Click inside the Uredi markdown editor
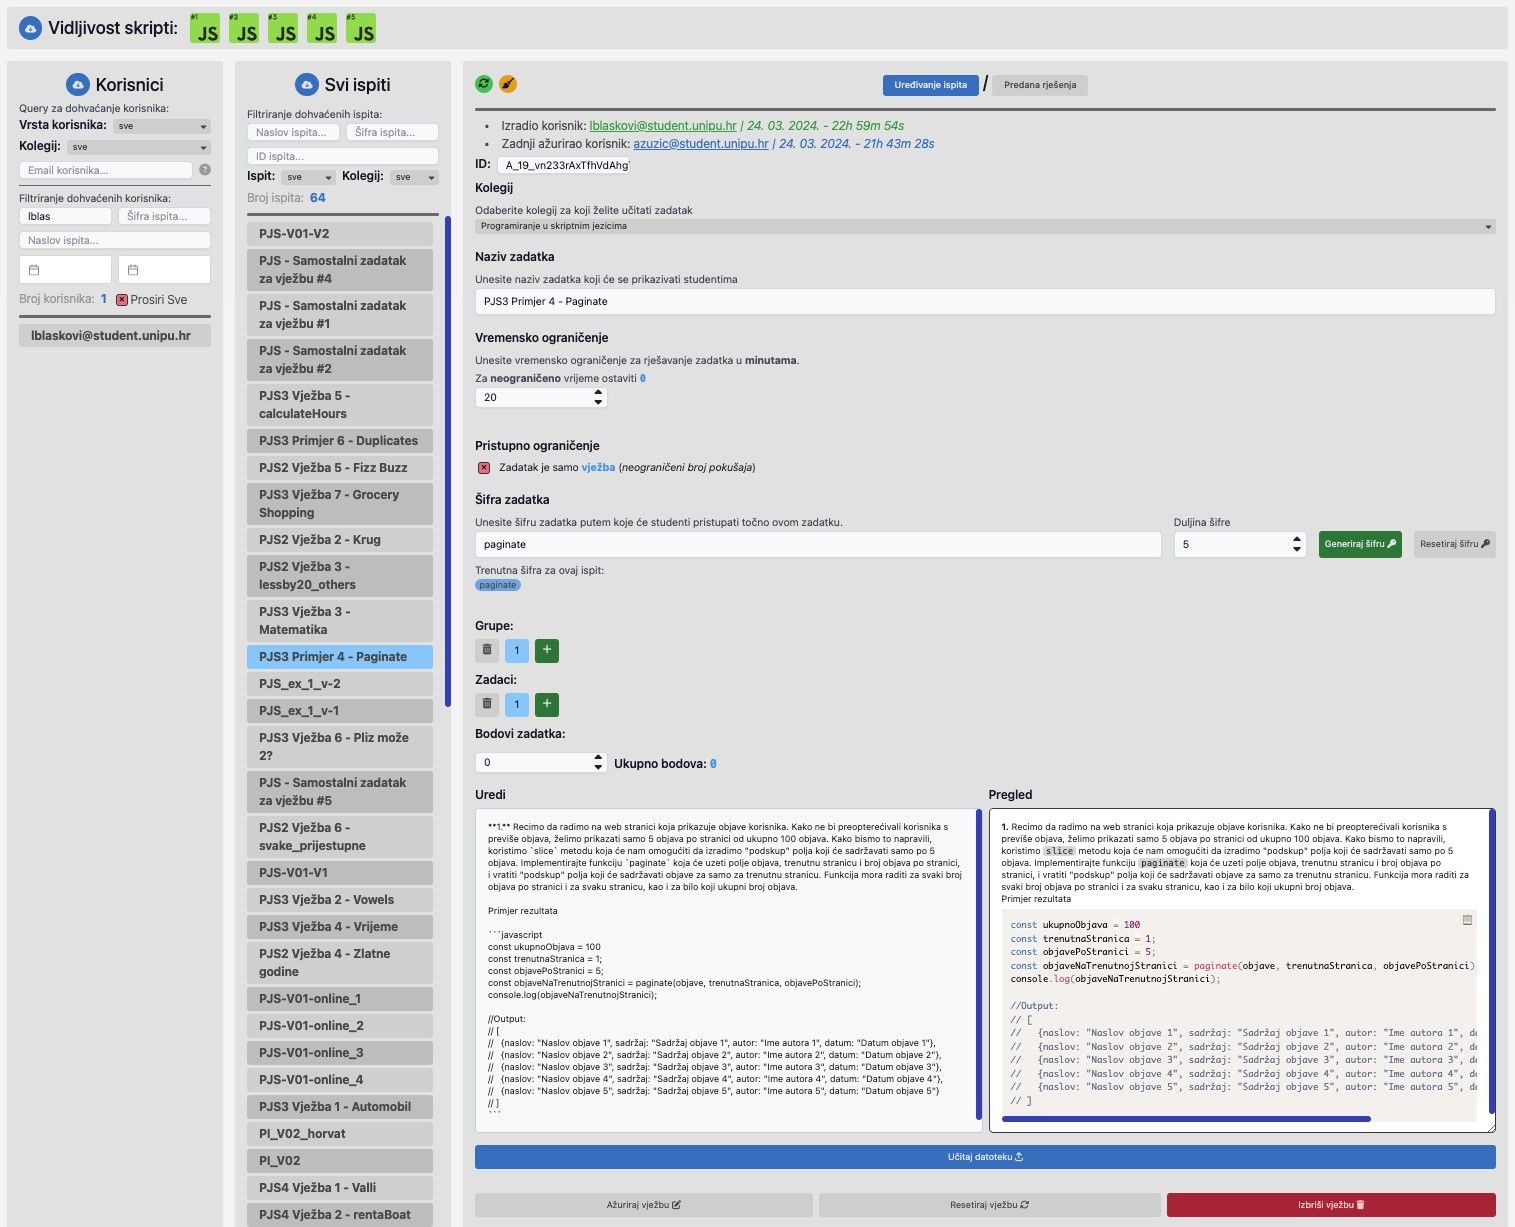Image resolution: width=1515 pixels, height=1227 pixels. [726, 970]
